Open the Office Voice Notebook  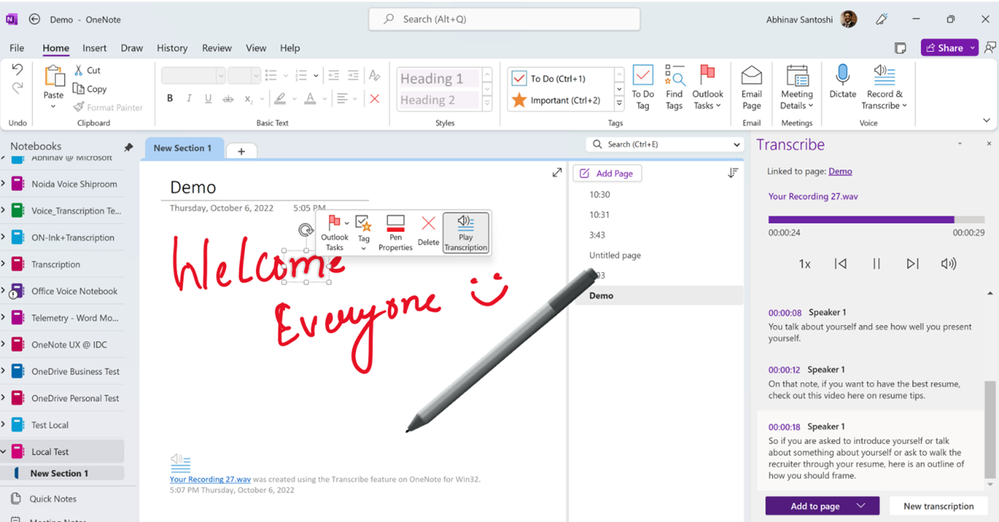(75, 291)
